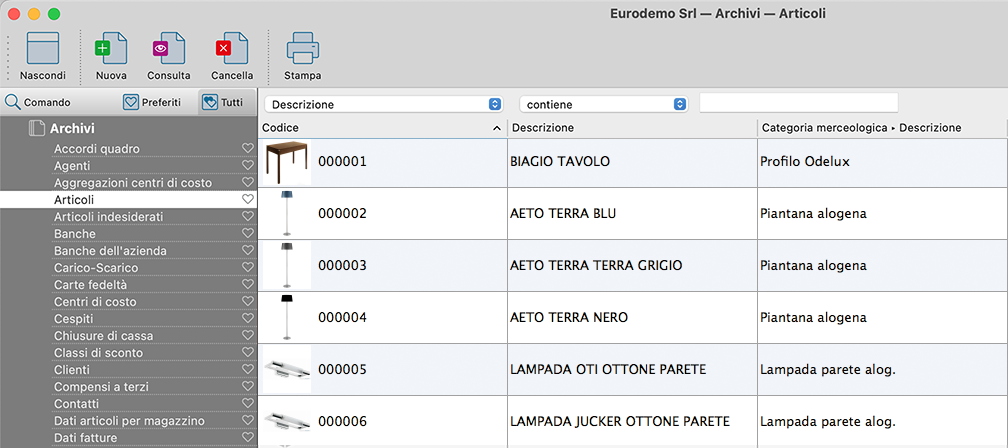
Task: Toggle favorite heart for Banche
Action: pyautogui.click(x=248, y=234)
